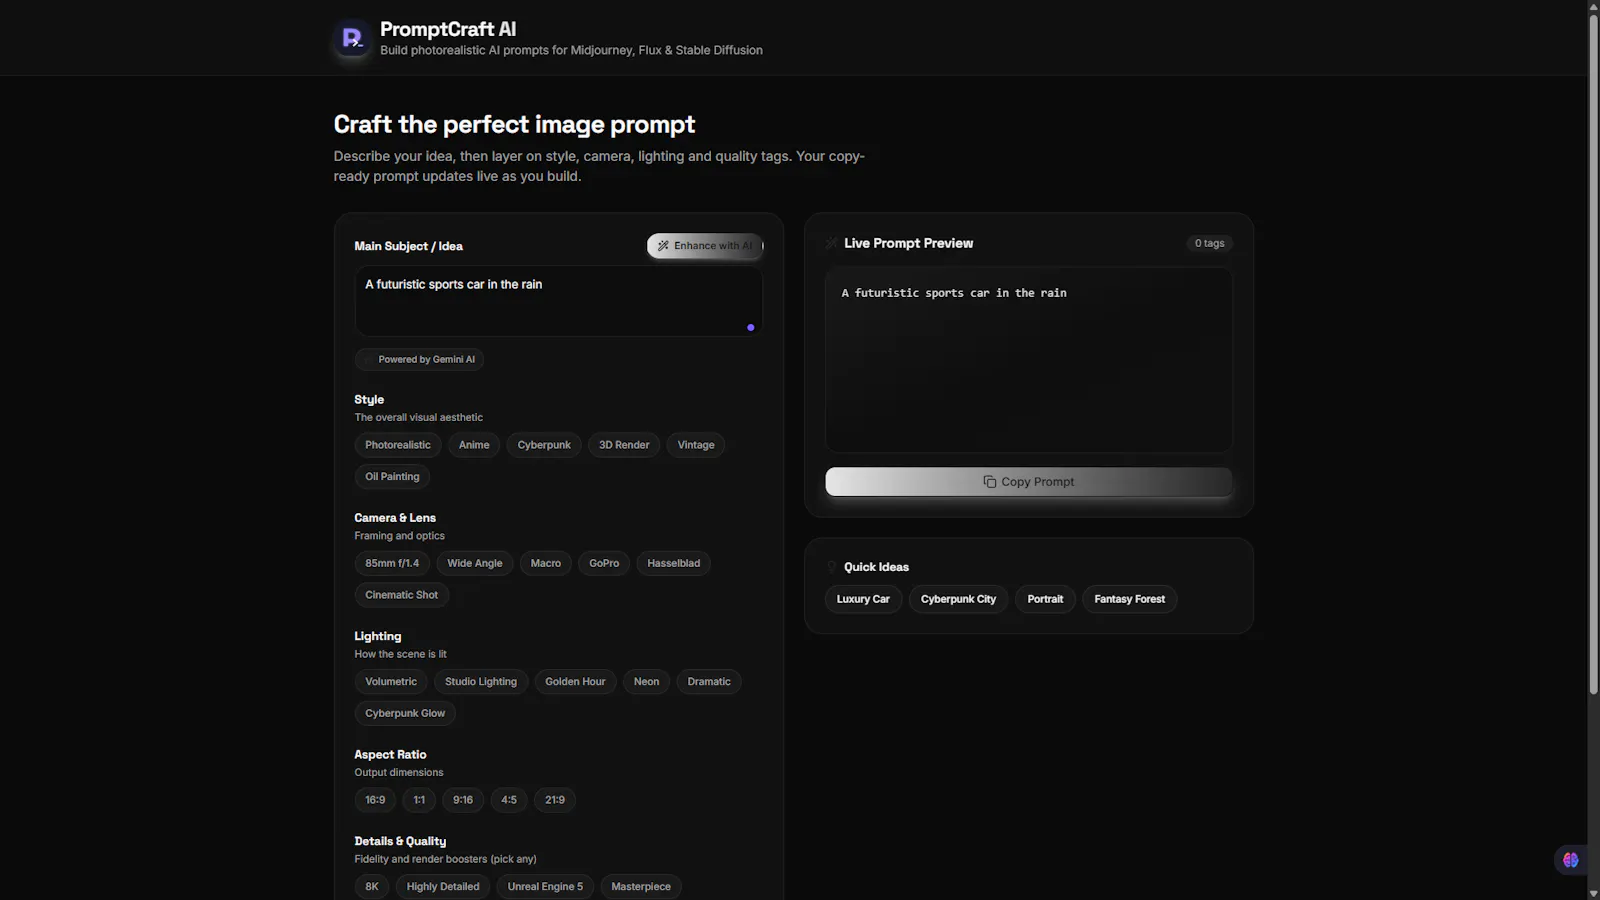Image resolution: width=1600 pixels, height=900 pixels.
Task: Click the page vertical scrollbar thumb
Action: [x=1593, y=353]
